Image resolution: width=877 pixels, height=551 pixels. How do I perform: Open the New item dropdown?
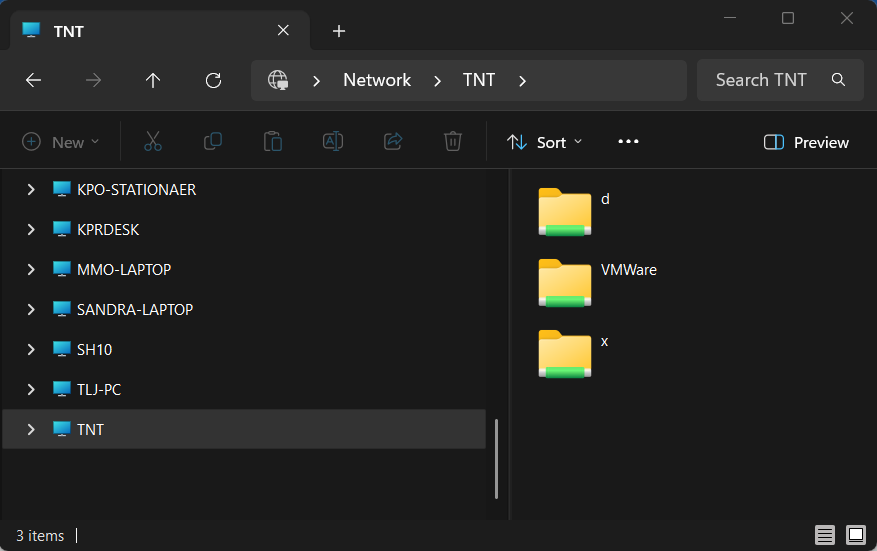[60, 143]
